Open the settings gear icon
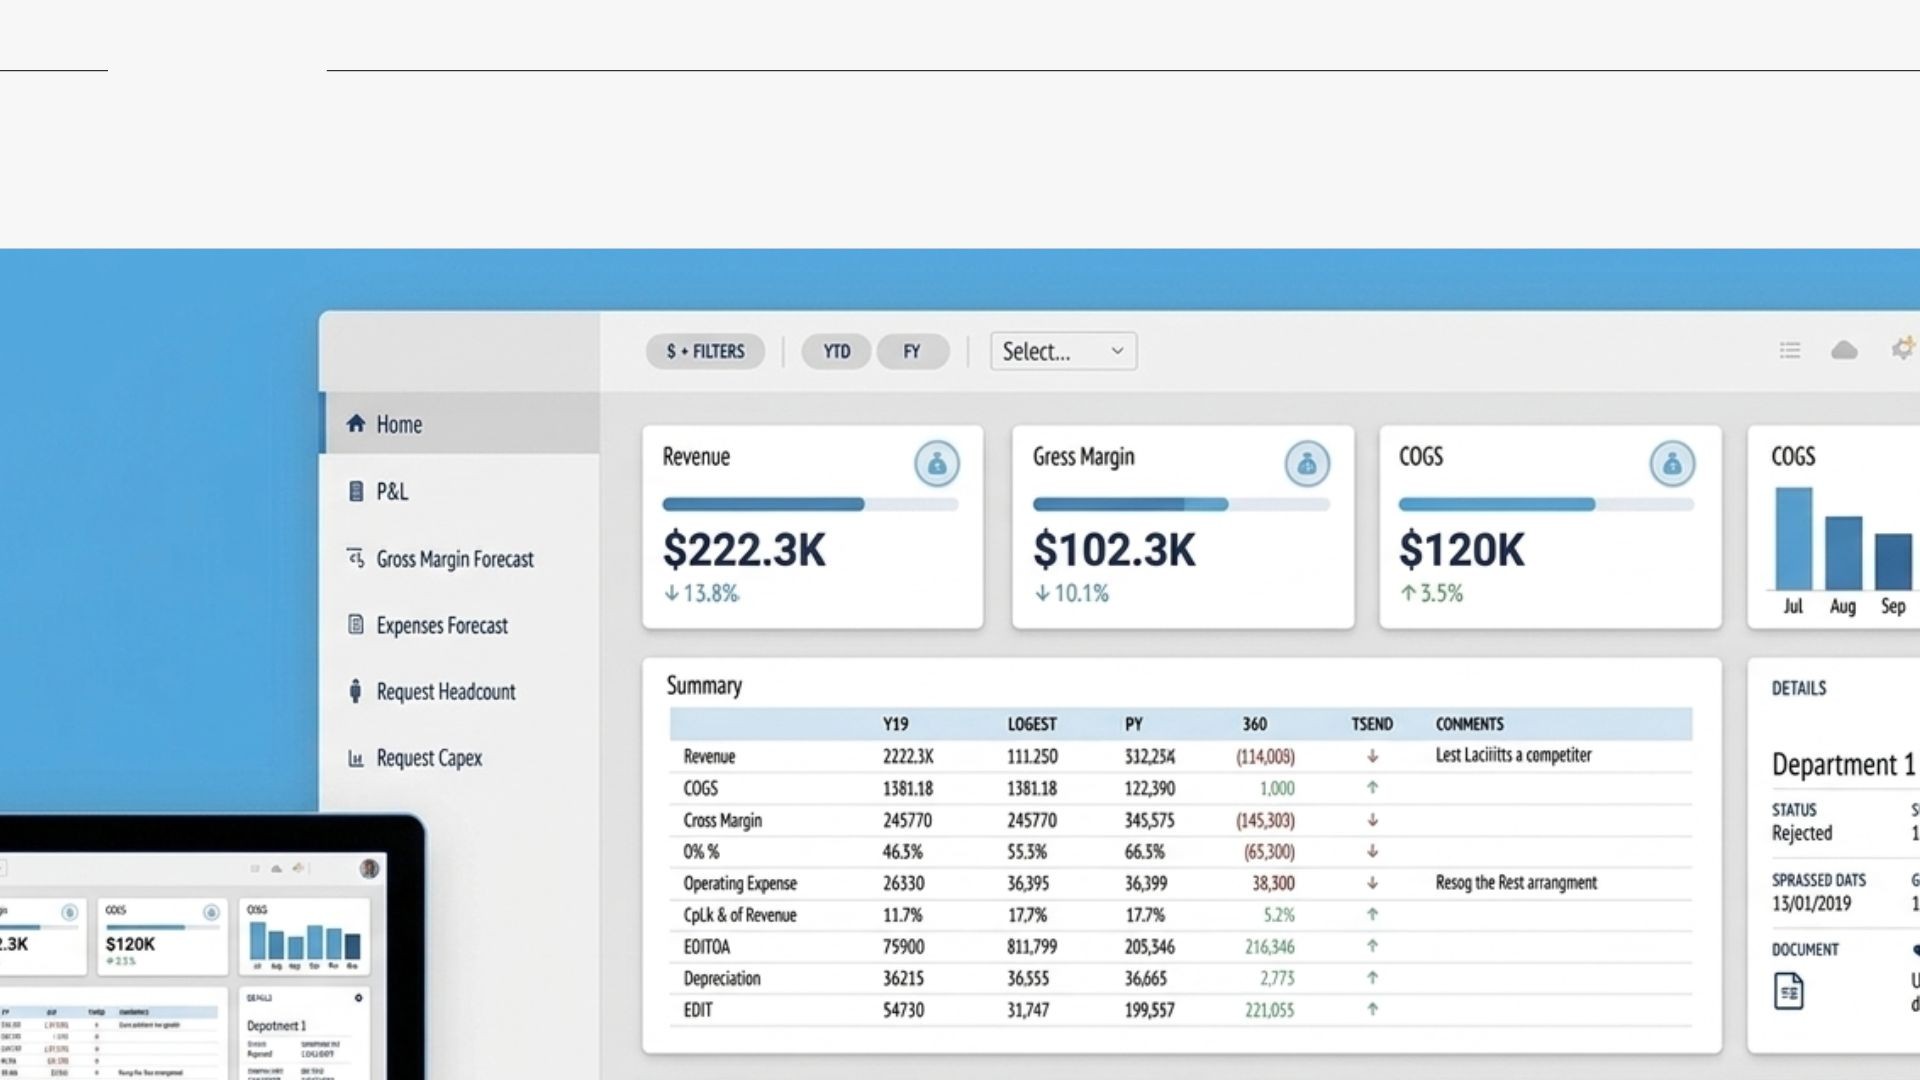Viewport: 1920px width, 1080px height. (x=1902, y=349)
